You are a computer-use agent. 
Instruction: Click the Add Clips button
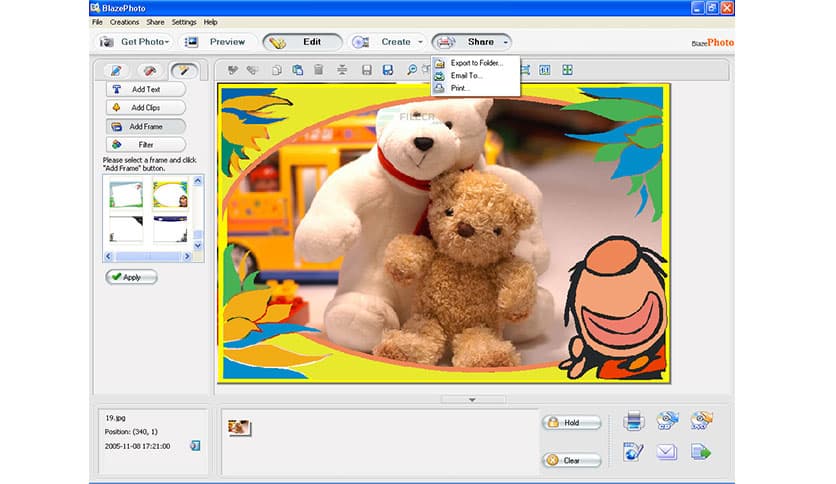(146, 108)
